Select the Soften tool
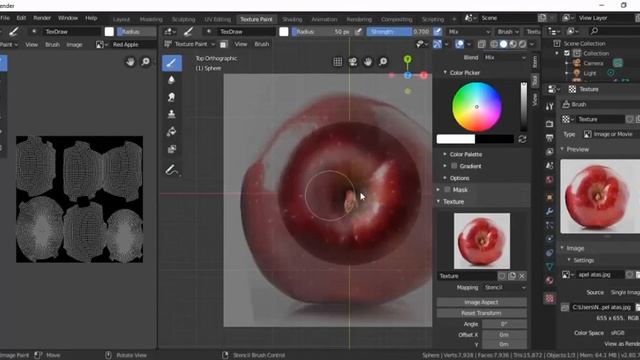 tap(172, 80)
